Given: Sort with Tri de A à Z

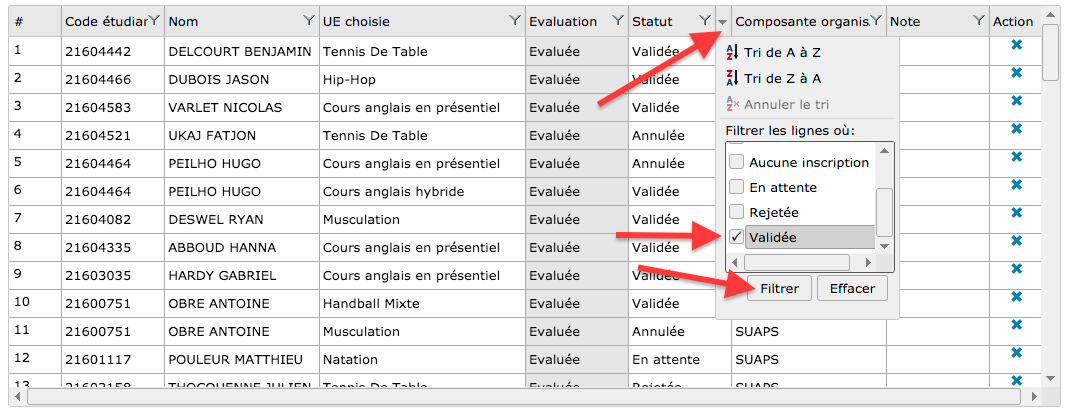Looking at the screenshot, I should click(781, 52).
